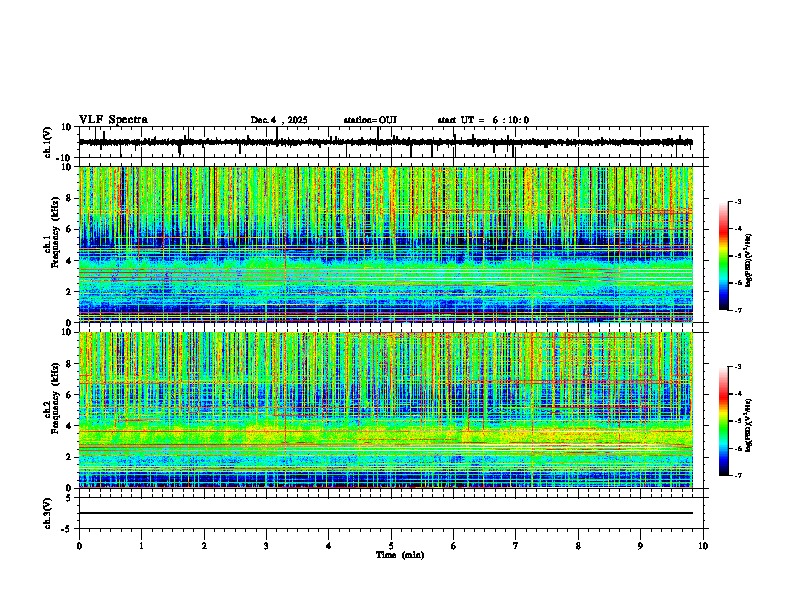
Task: Click time axis tick label "2"
Action: click(x=204, y=546)
